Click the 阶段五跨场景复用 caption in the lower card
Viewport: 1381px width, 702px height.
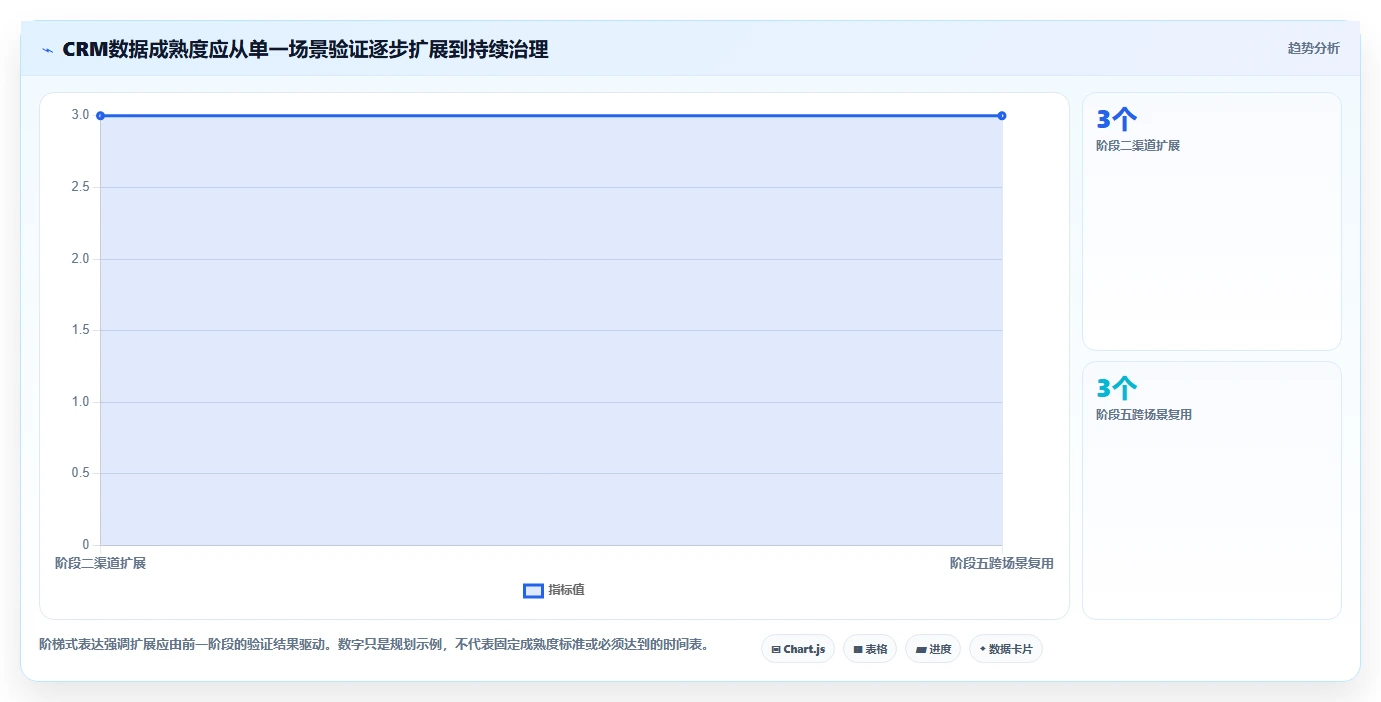(x=1144, y=415)
